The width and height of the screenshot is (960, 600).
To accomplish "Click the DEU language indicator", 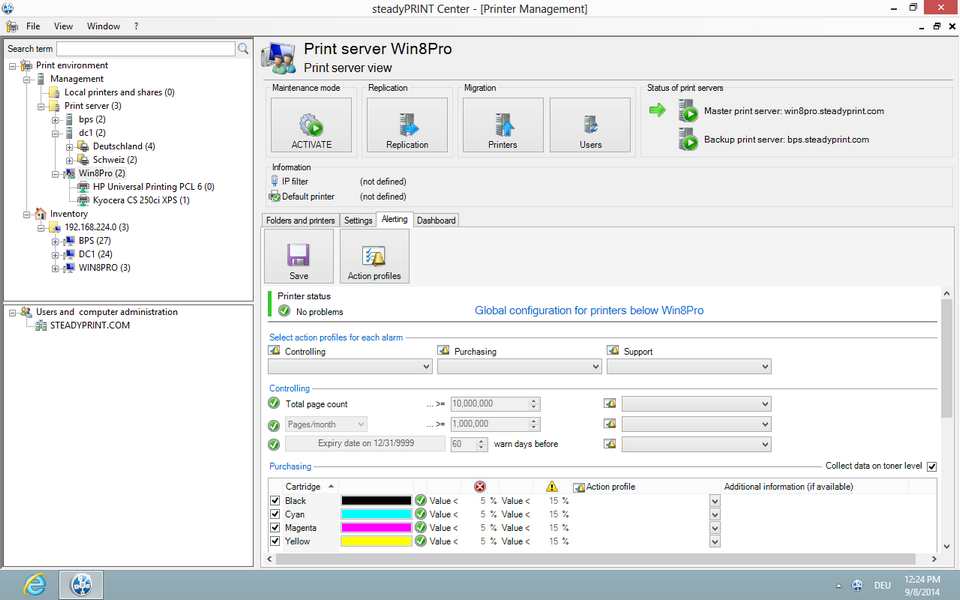I will [882, 586].
